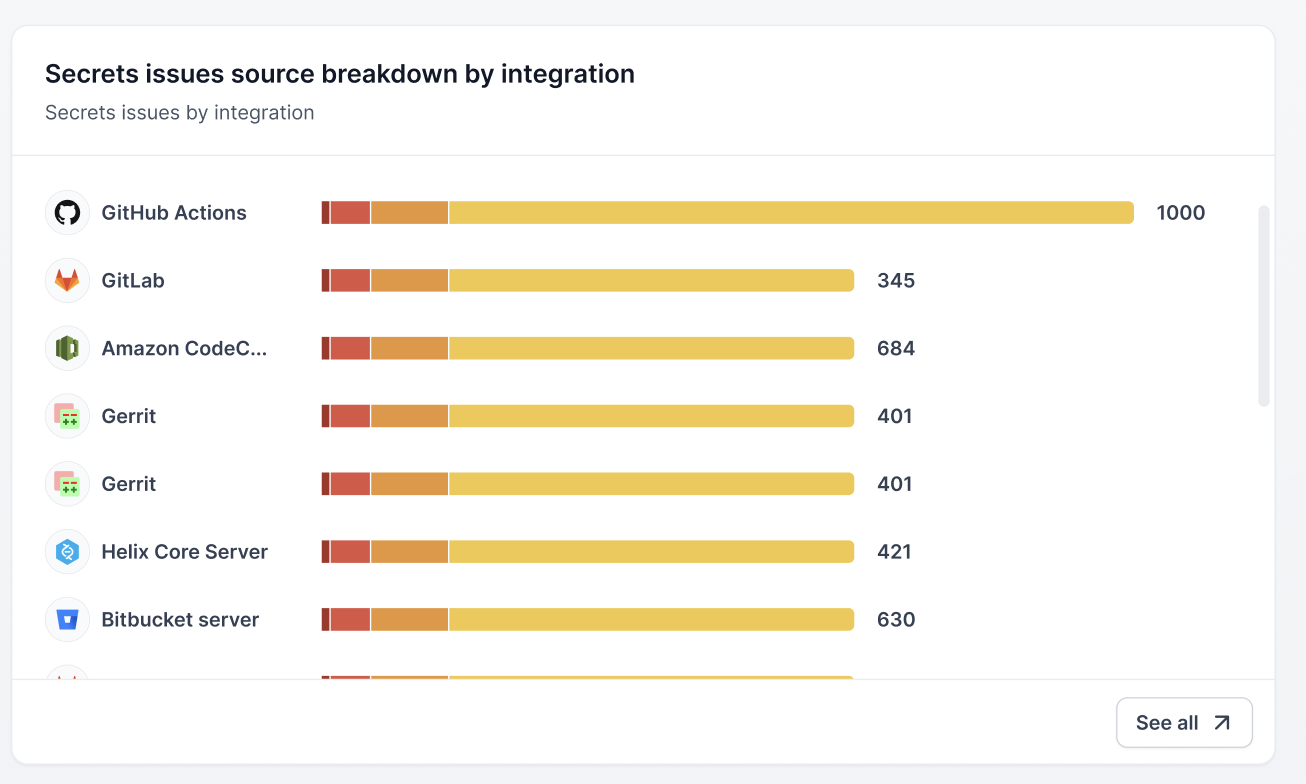Select the GitLab fox icon

66,280
